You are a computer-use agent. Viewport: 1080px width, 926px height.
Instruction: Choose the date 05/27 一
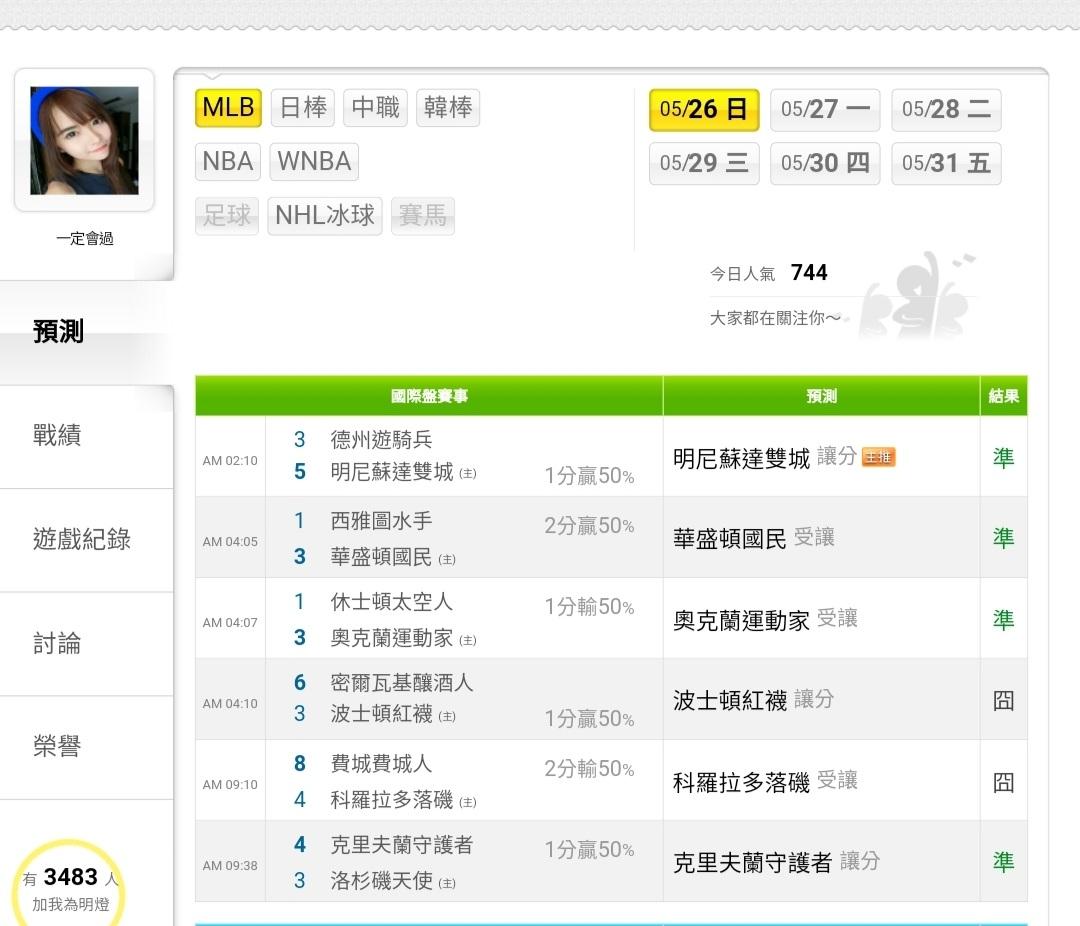(825, 110)
